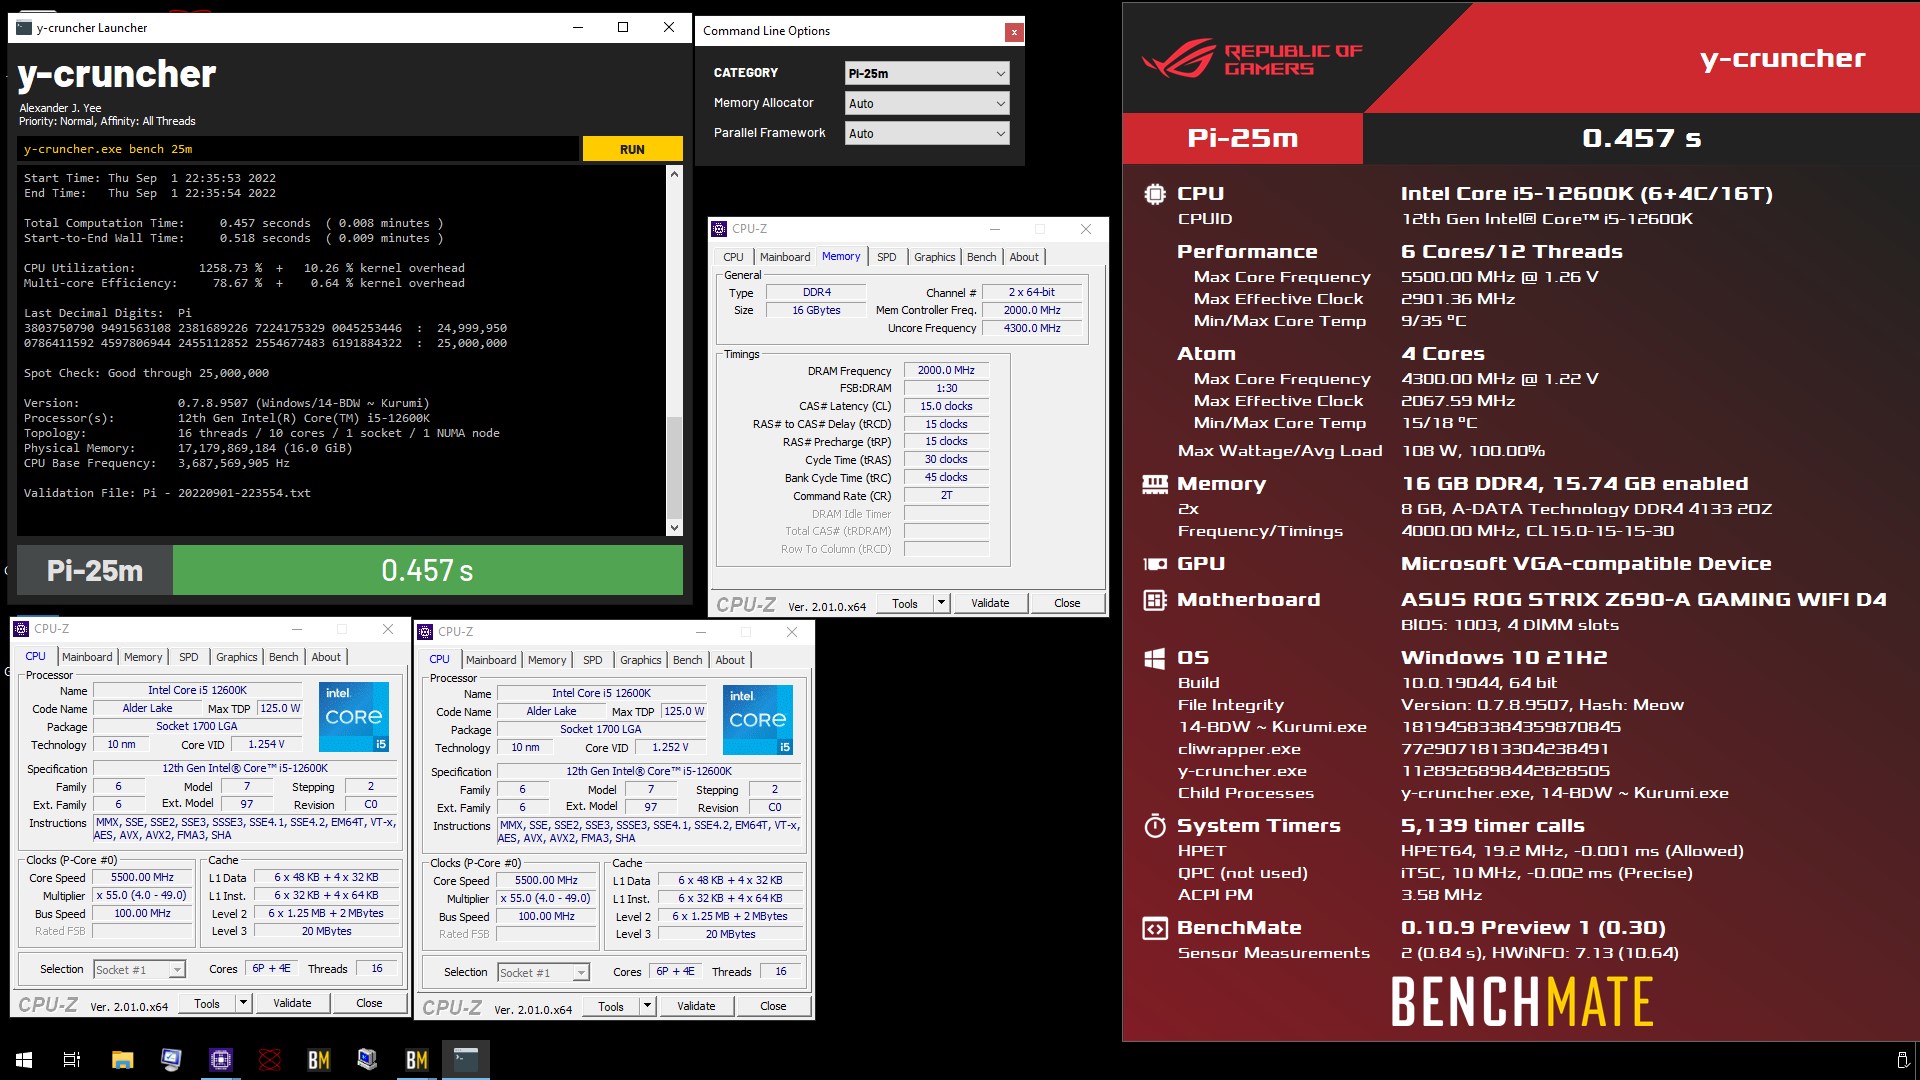Click the system tray icon on the taskbar

1902,1059
